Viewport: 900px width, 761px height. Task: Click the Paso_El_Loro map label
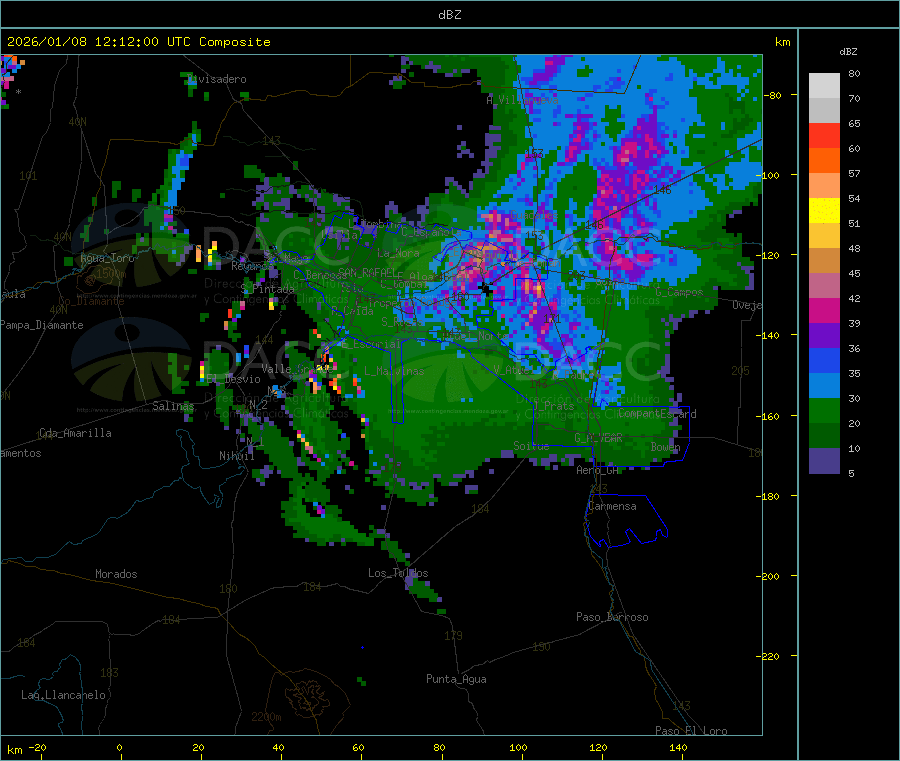(691, 731)
